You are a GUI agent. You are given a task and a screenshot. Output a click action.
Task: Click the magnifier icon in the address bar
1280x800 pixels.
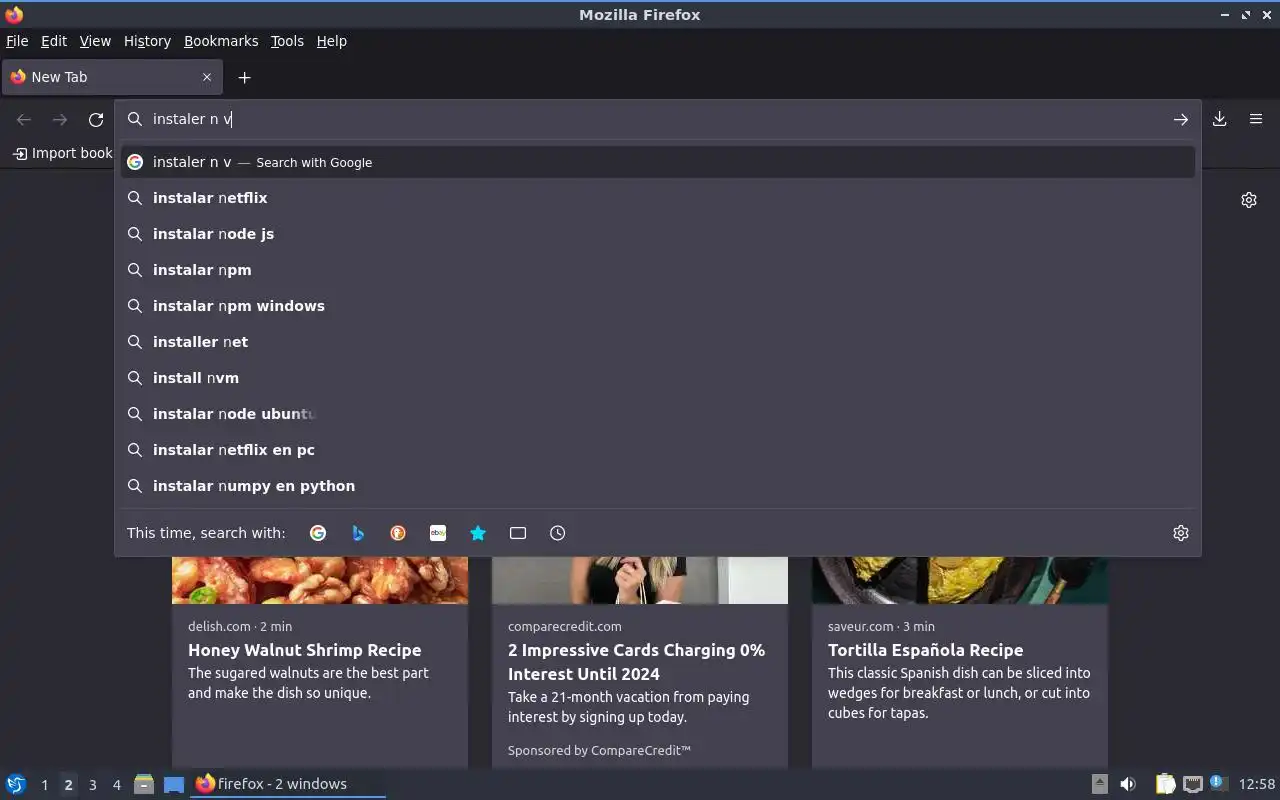click(135, 119)
